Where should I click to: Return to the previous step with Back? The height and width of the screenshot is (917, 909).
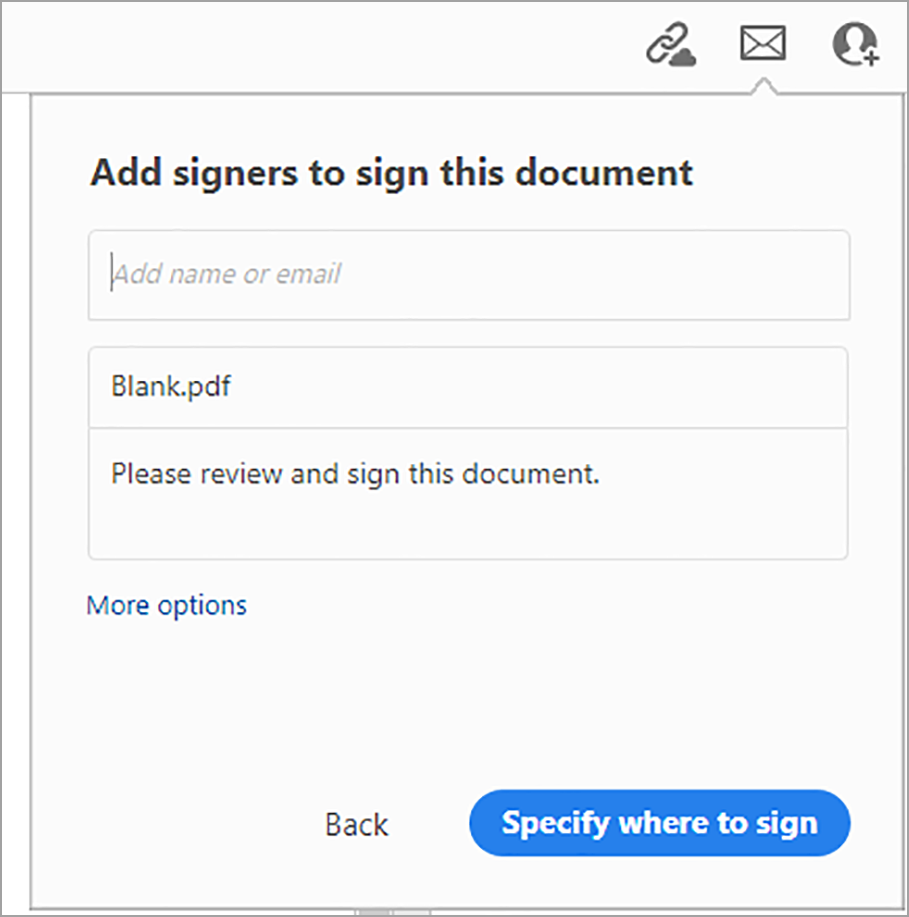click(354, 823)
